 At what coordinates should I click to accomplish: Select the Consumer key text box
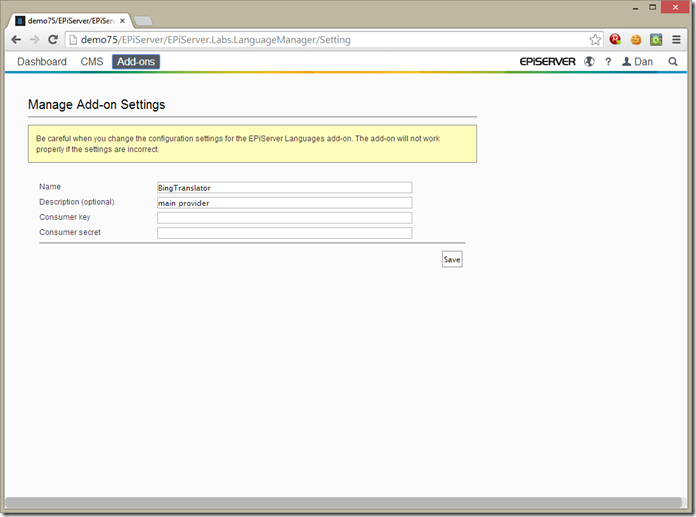(x=284, y=218)
